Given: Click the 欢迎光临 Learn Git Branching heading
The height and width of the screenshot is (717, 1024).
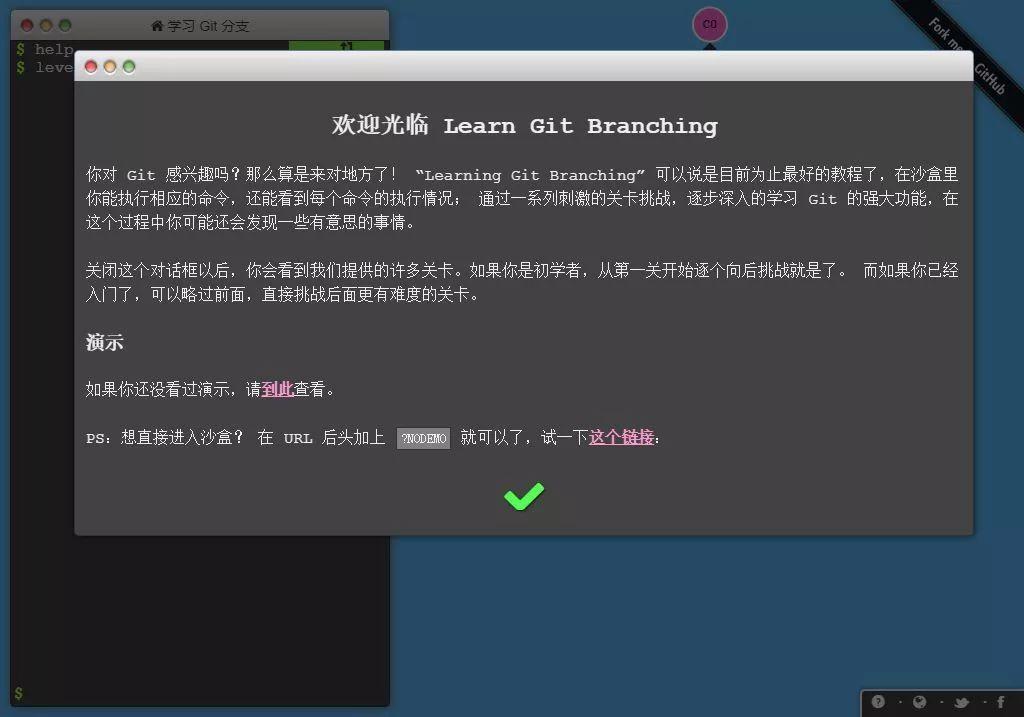Looking at the screenshot, I should (524, 125).
